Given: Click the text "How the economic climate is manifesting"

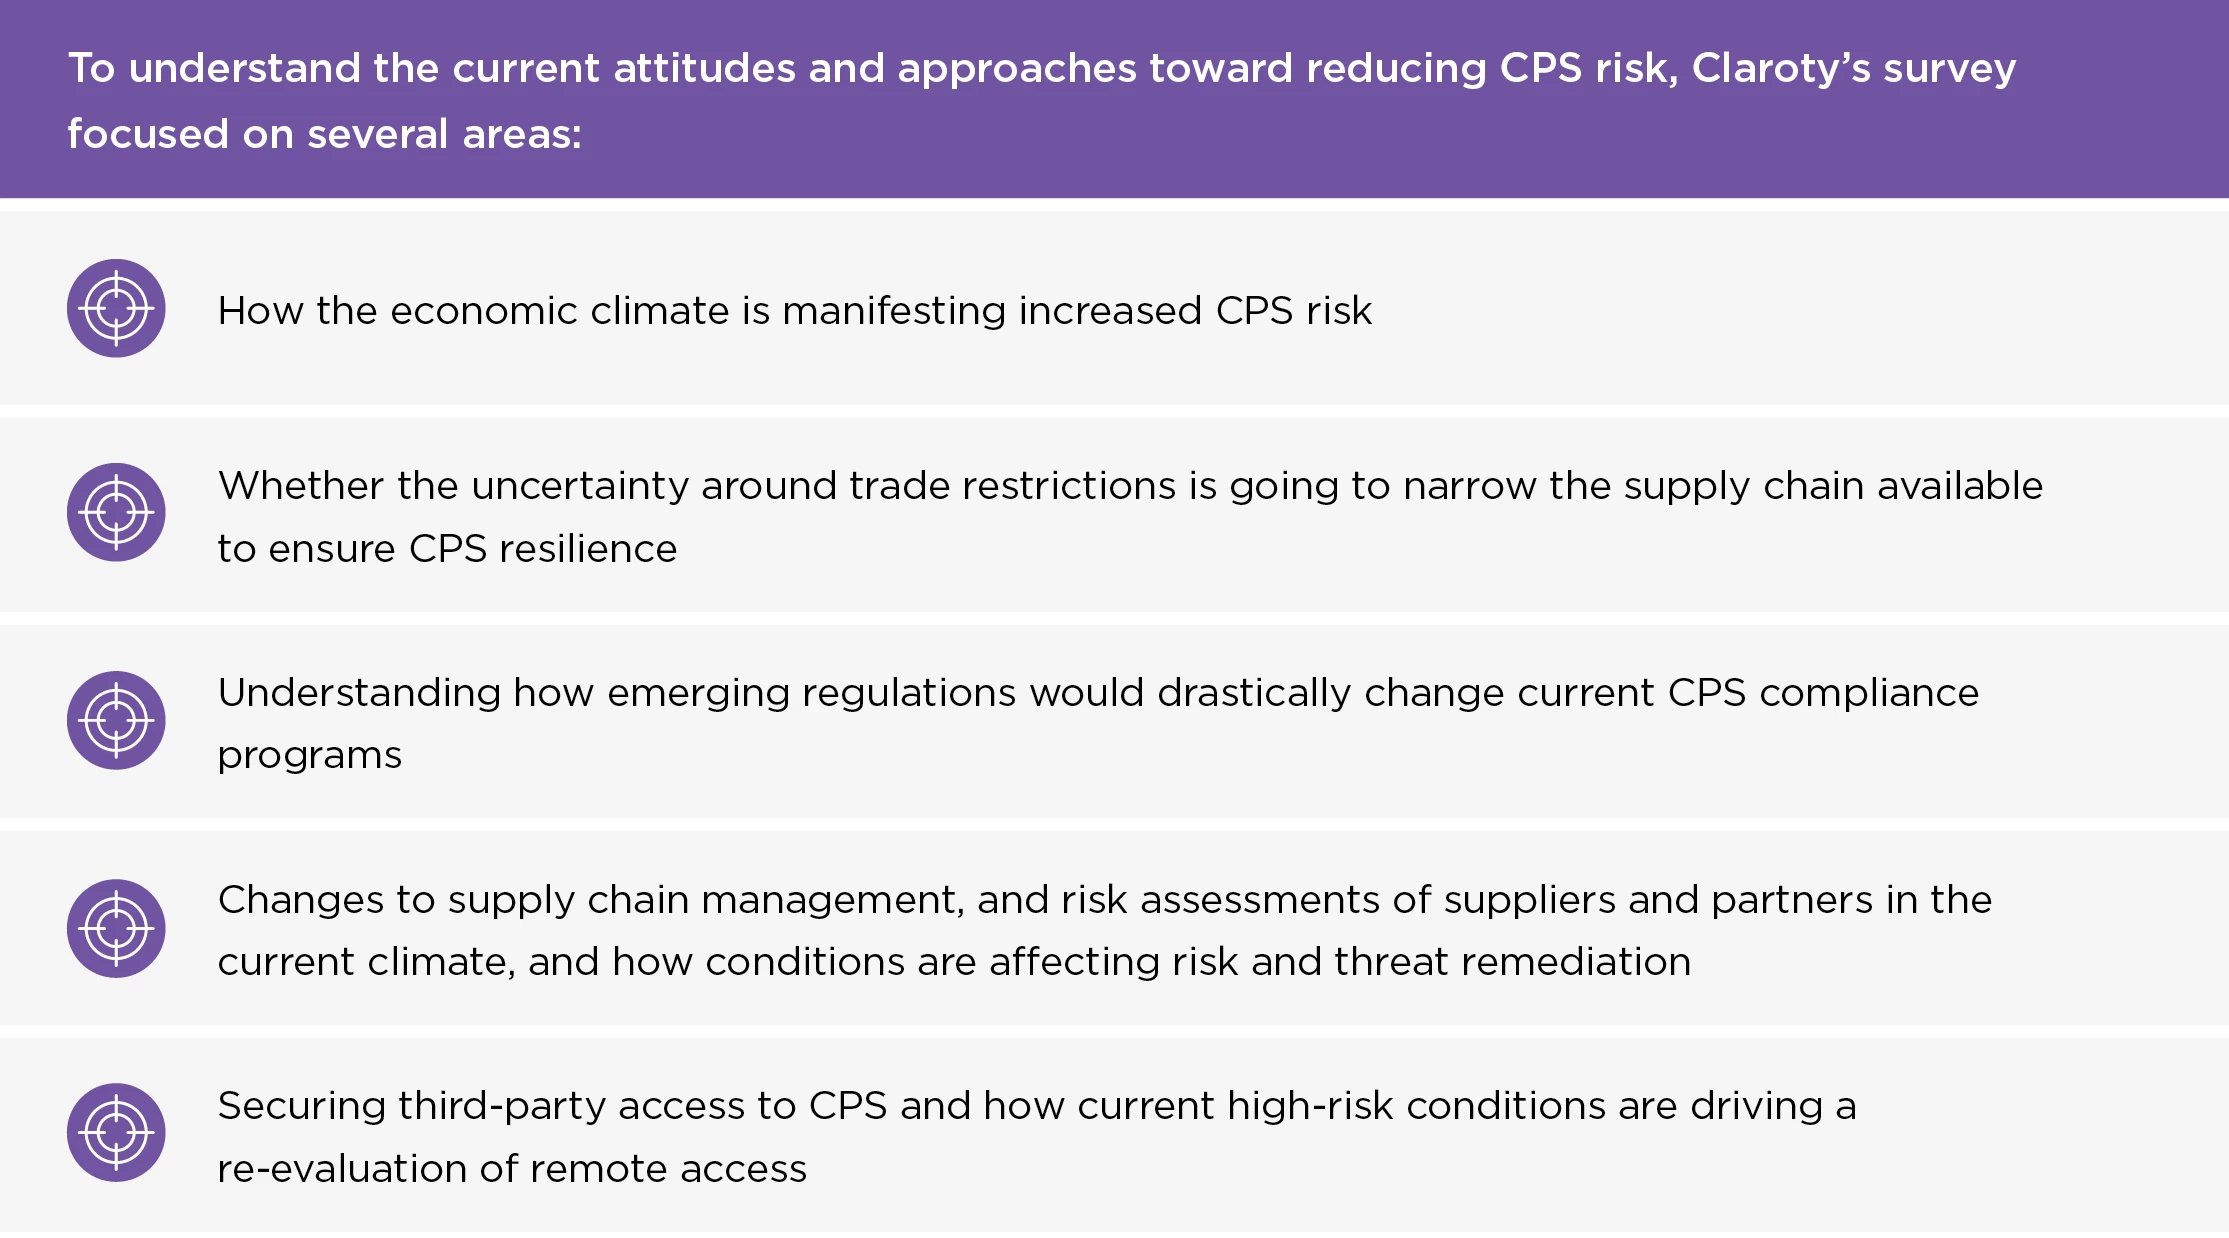Looking at the screenshot, I should tap(610, 311).
